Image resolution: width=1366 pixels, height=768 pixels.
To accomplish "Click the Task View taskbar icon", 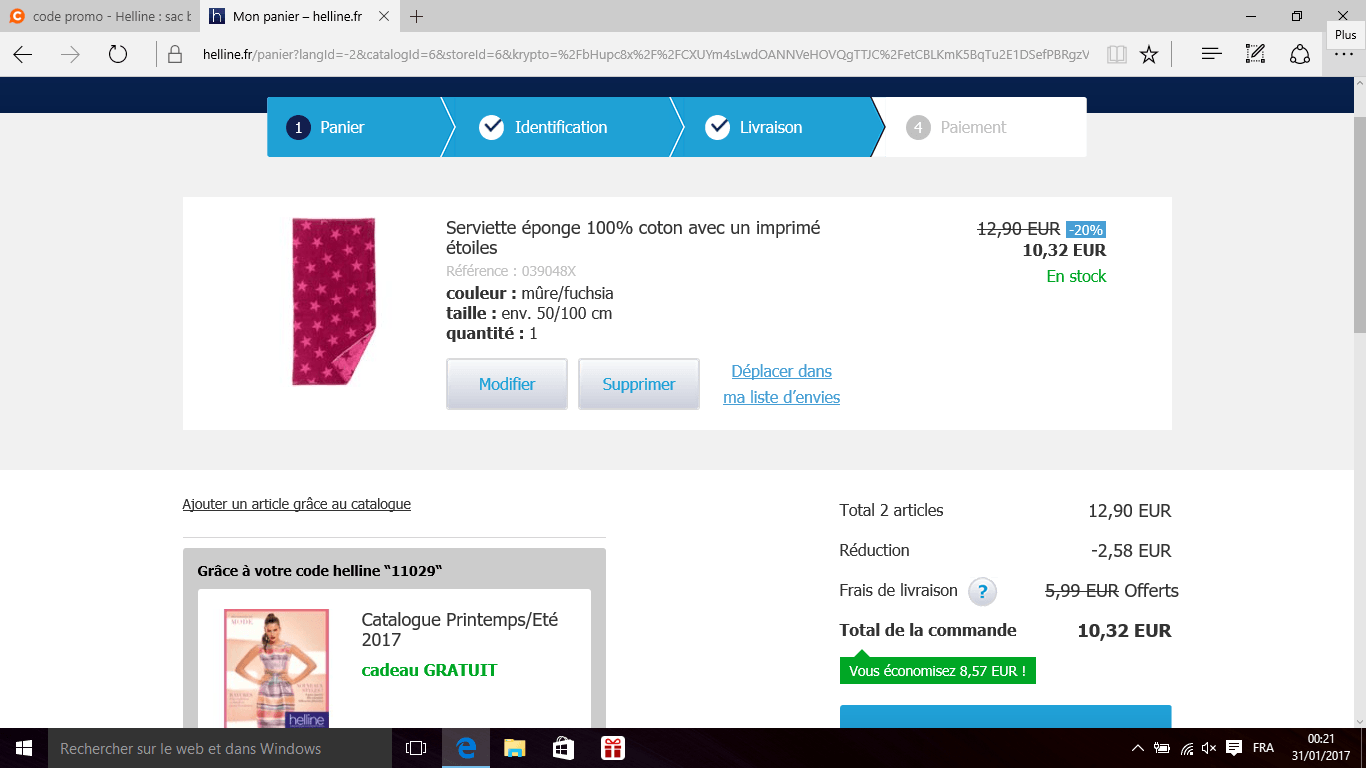I will (416, 748).
